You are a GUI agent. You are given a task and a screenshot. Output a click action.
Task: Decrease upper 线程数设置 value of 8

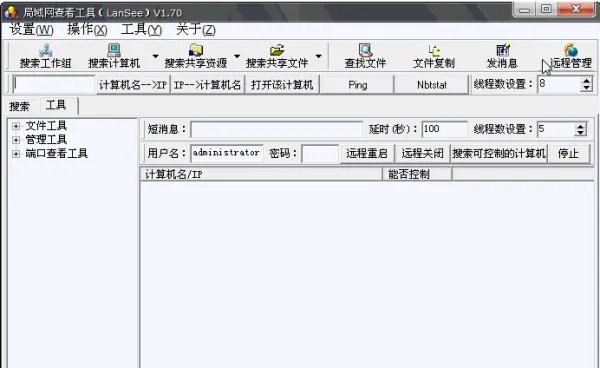[586, 88]
